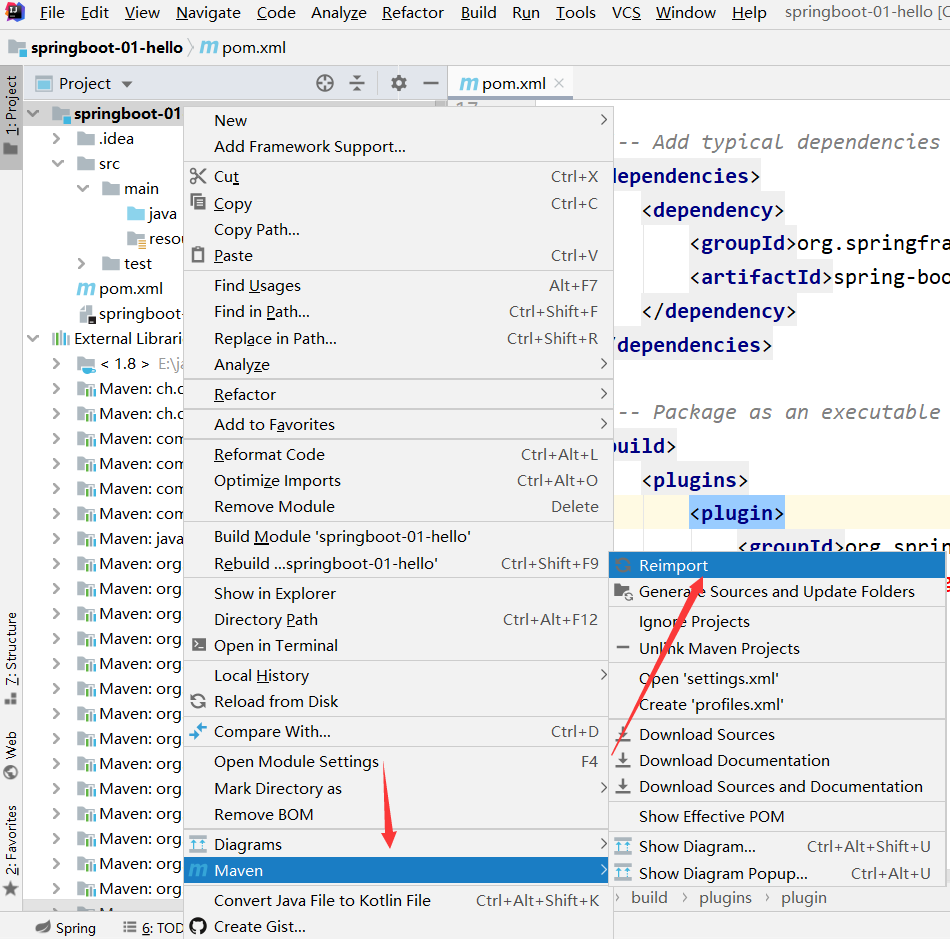The height and width of the screenshot is (939, 950).
Task: Click the 'plugins' editor breadcrumb
Action: point(725,898)
